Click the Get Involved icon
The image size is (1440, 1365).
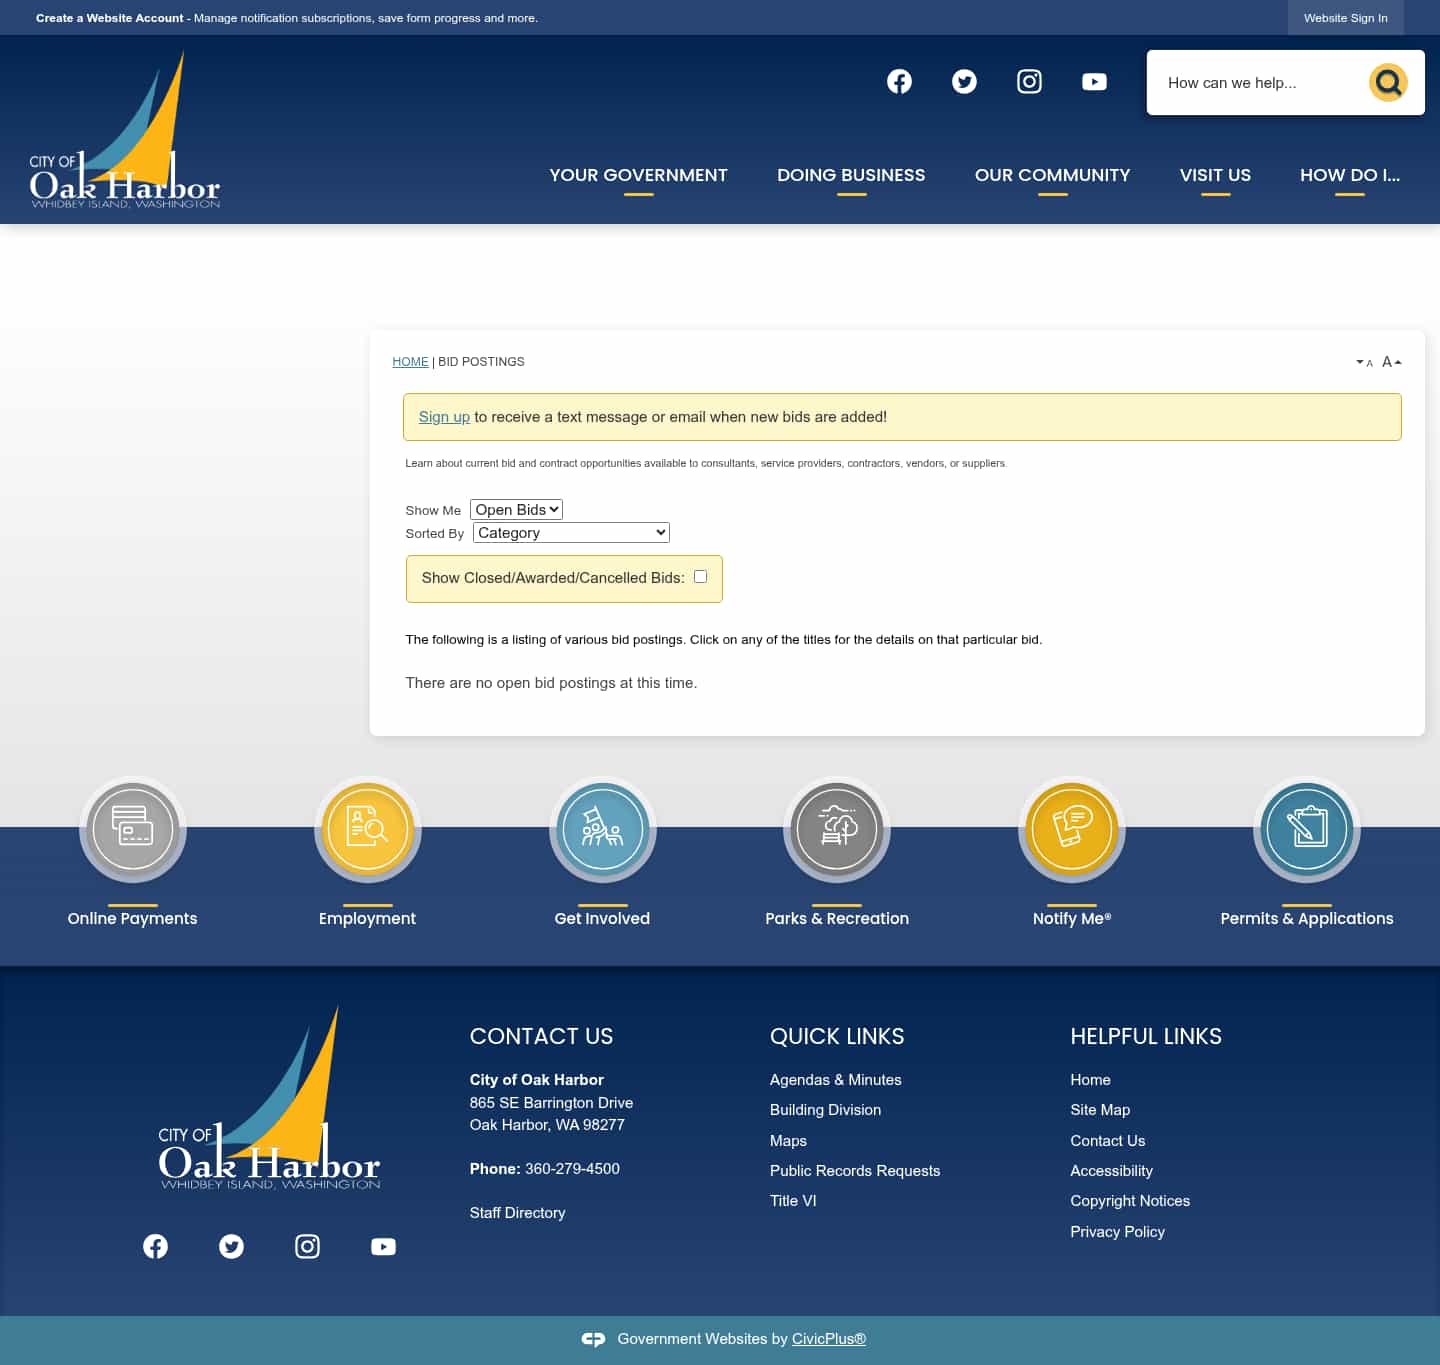pos(602,830)
